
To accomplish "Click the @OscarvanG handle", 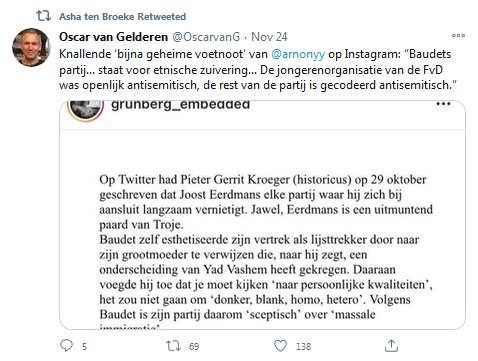I will tap(206, 37).
